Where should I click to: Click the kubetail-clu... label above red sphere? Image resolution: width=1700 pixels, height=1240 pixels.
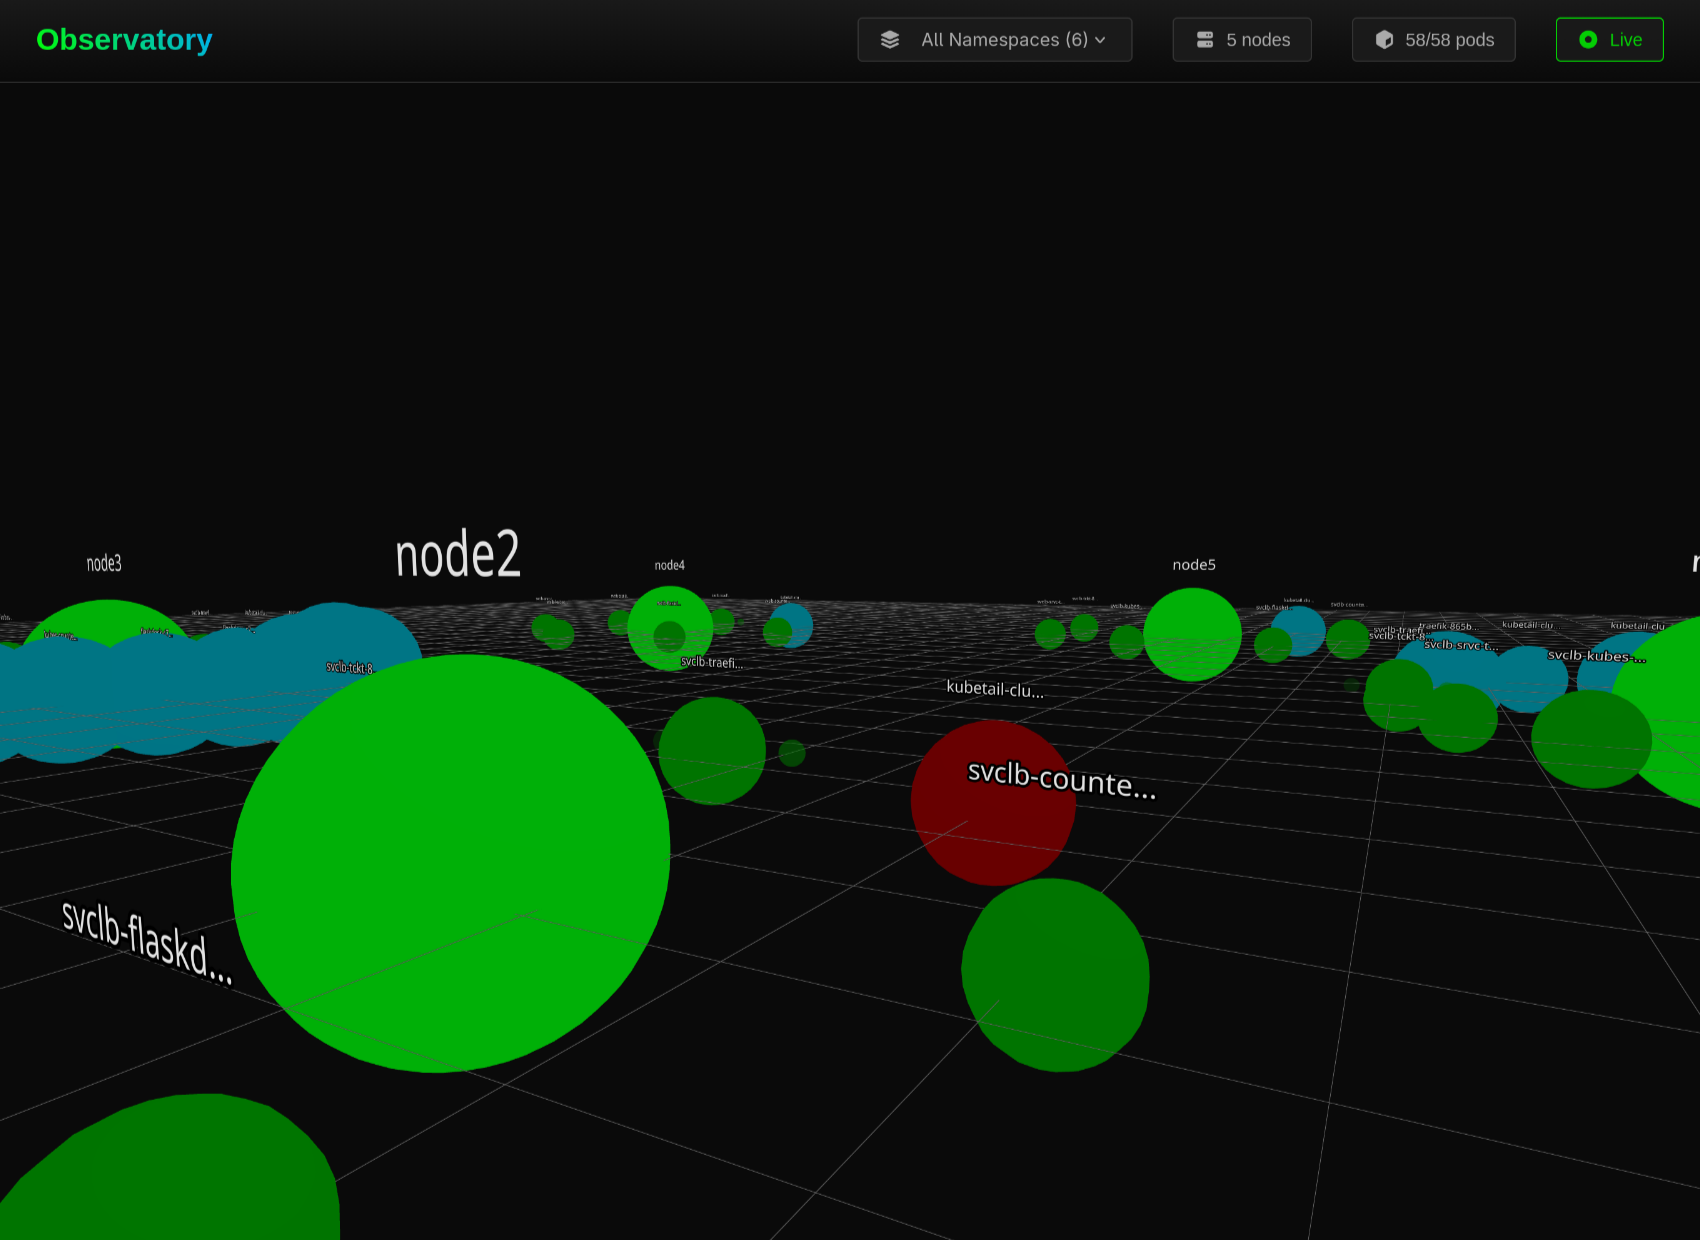click(995, 689)
